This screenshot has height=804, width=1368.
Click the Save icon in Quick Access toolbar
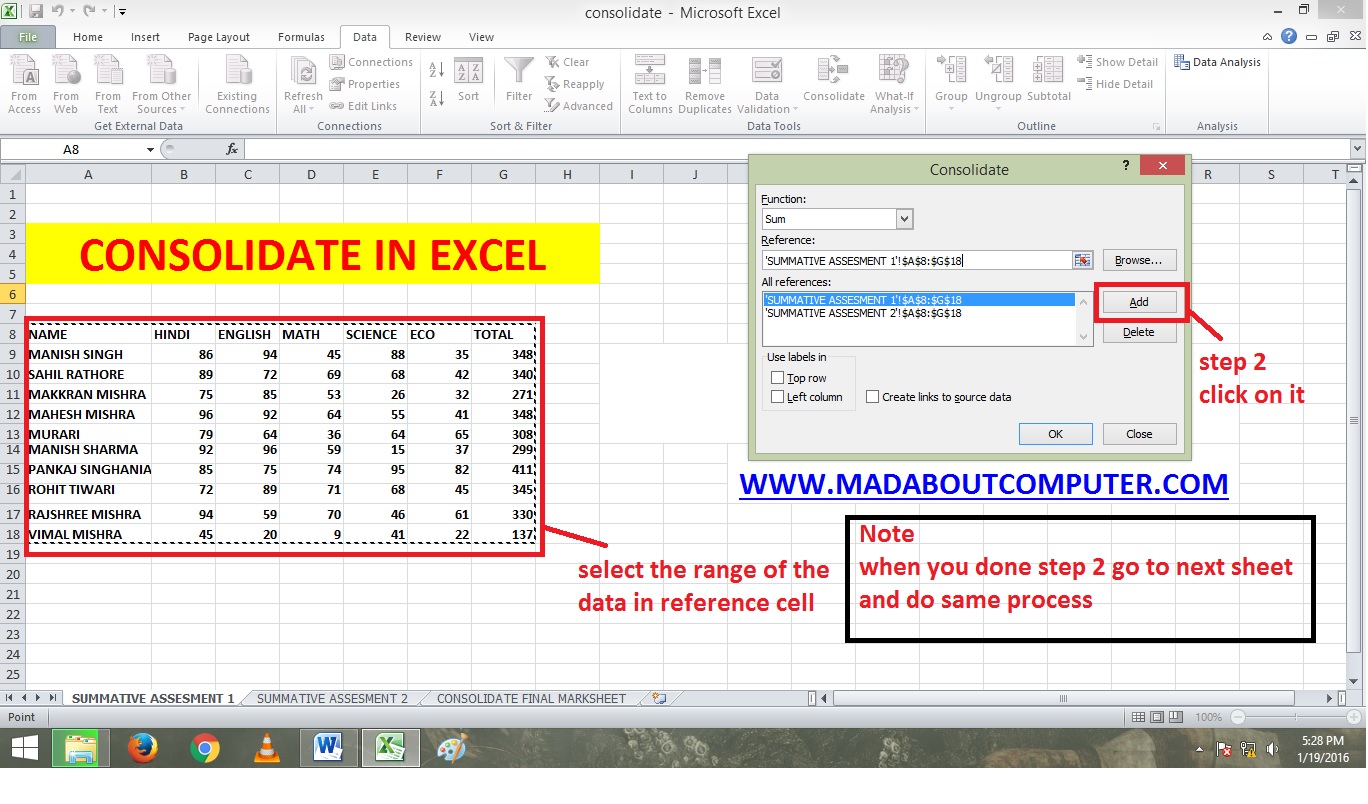click(36, 12)
